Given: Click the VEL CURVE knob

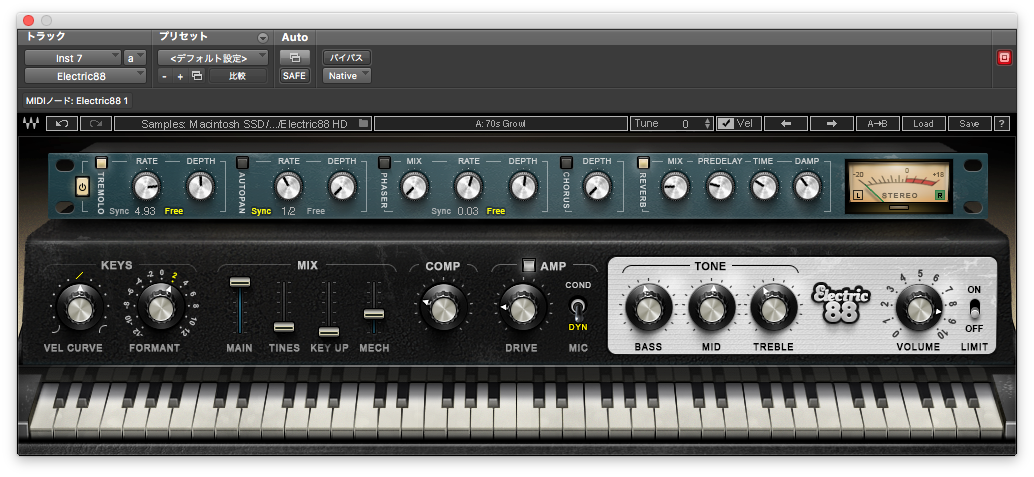Looking at the screenshot, I should [x=80, y=308].
